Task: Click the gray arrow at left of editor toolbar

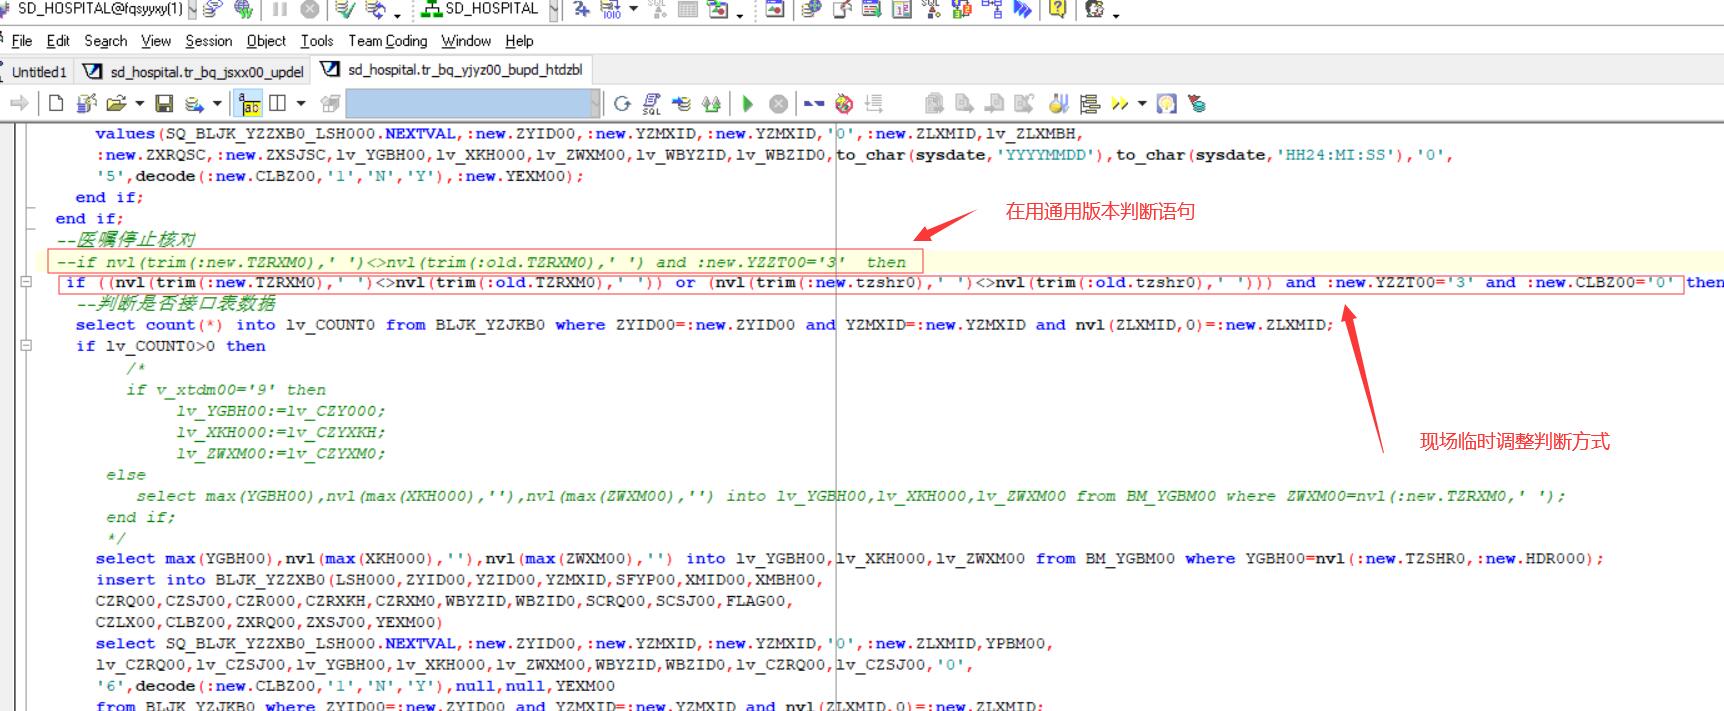Action: click(x=18, y=103)
